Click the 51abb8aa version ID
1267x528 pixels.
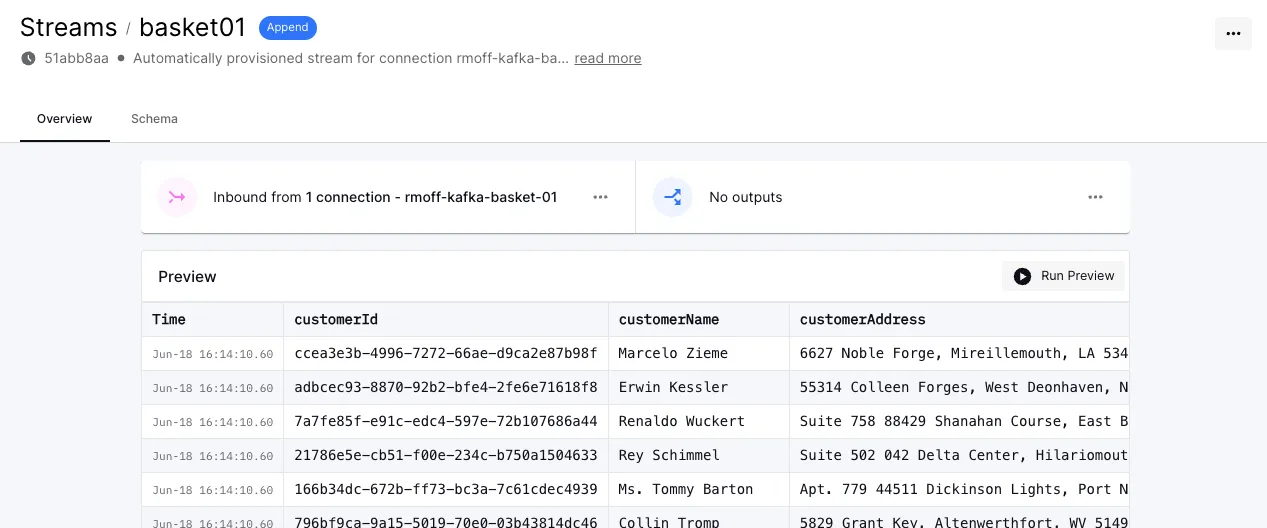coord(77,58)
